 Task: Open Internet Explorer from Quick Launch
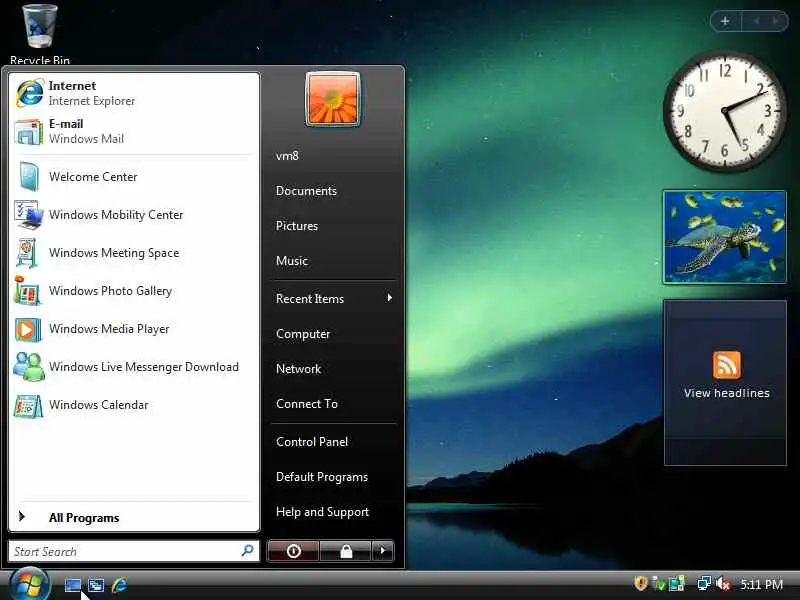[119, 585]
